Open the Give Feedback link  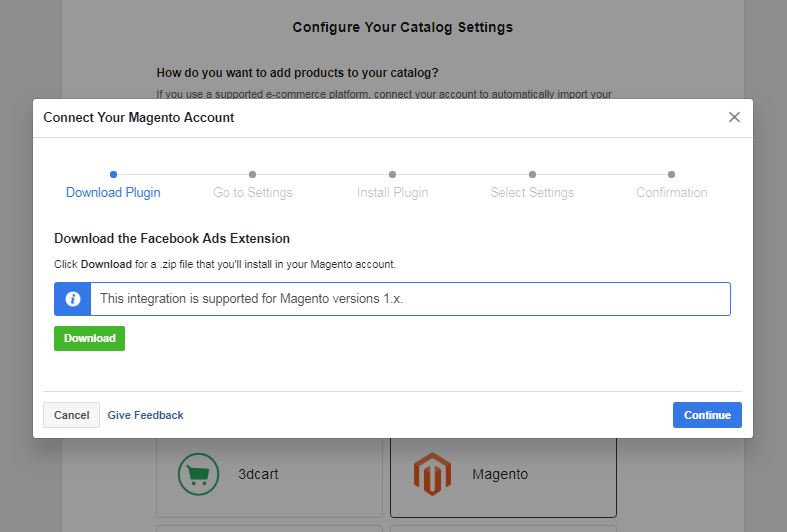(146, 415)
